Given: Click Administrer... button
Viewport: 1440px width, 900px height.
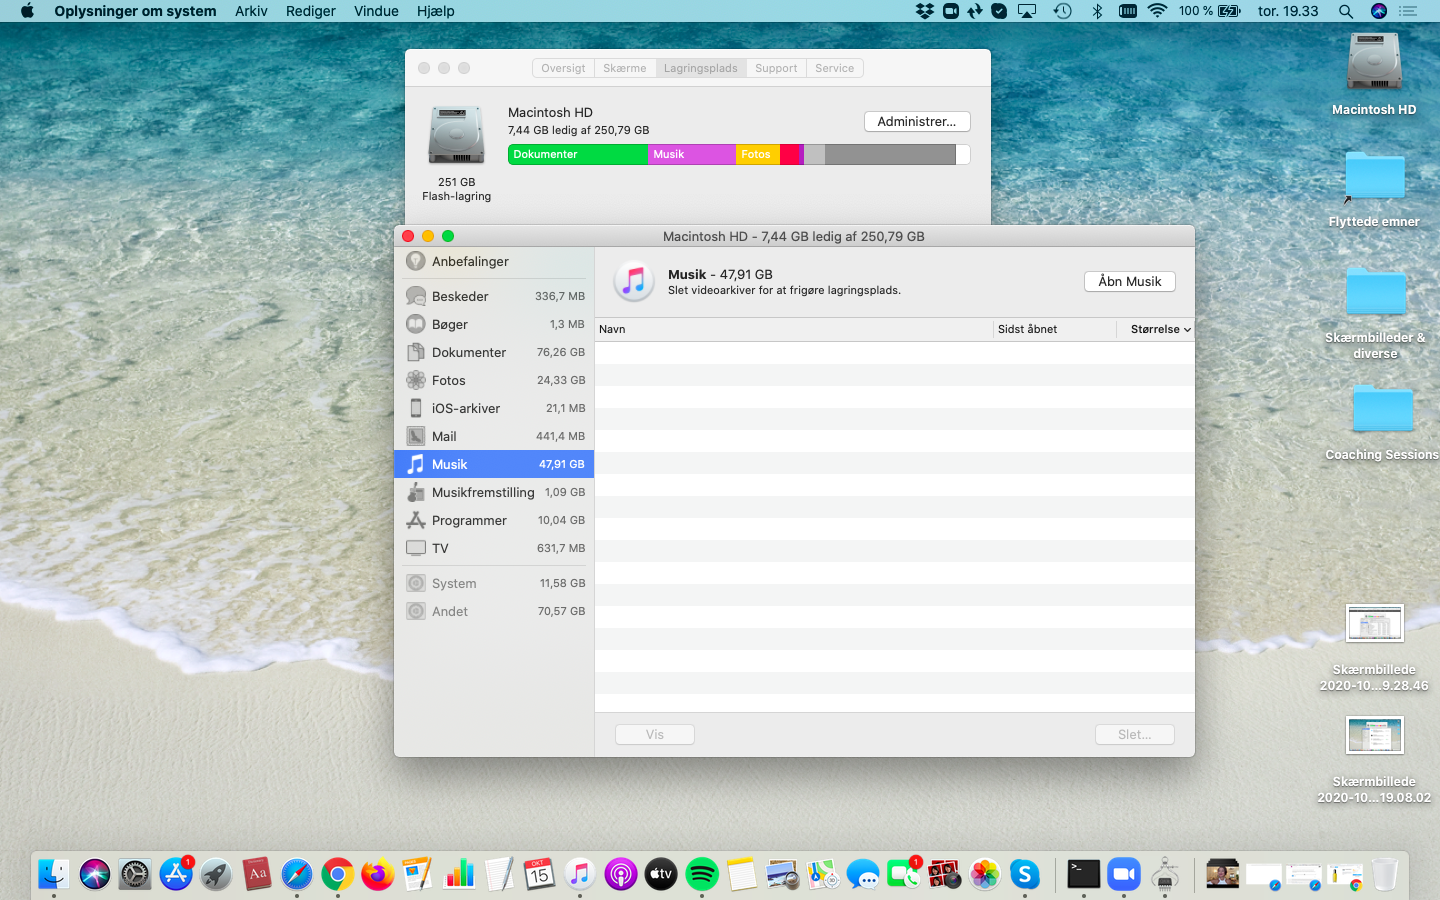Looking at the screenshot, I should (917, 121).
